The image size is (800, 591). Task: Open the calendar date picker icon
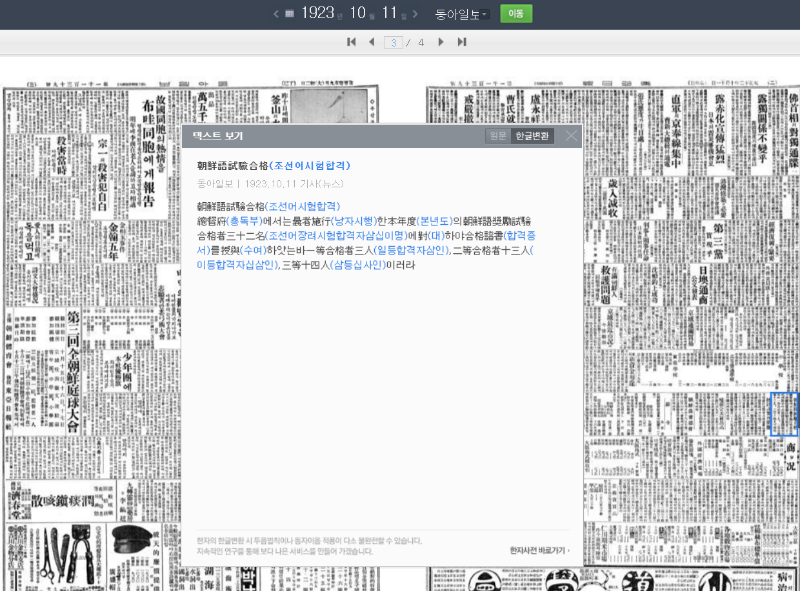[289, 14]
